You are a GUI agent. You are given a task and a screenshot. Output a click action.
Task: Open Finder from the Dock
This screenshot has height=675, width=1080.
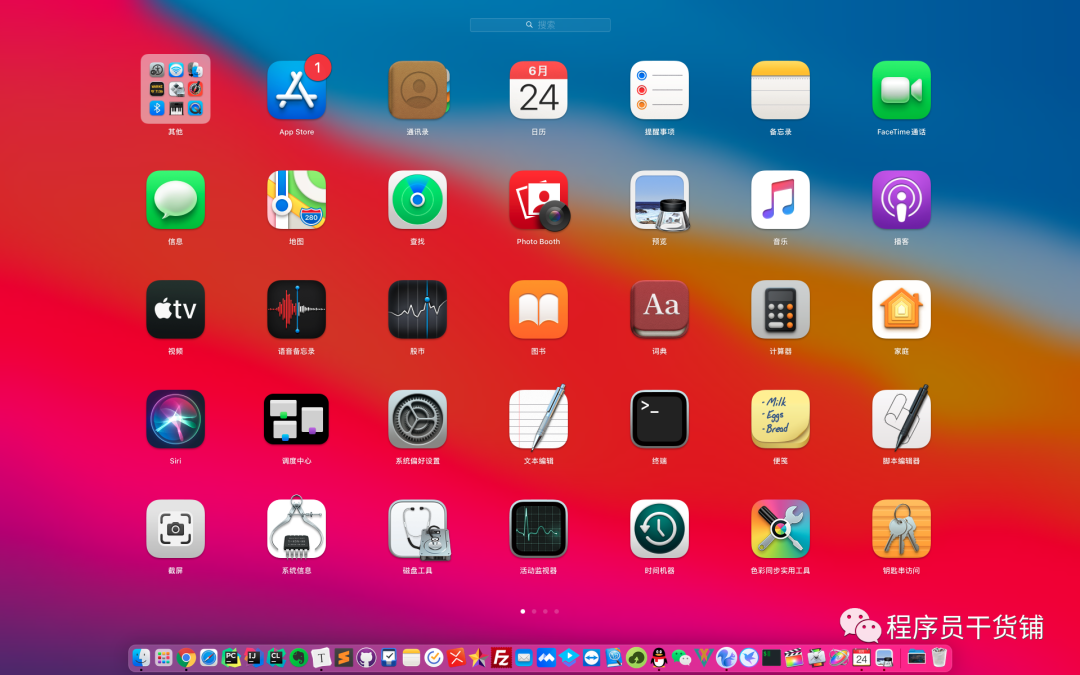pyautogui.click(x=141, y=658)
